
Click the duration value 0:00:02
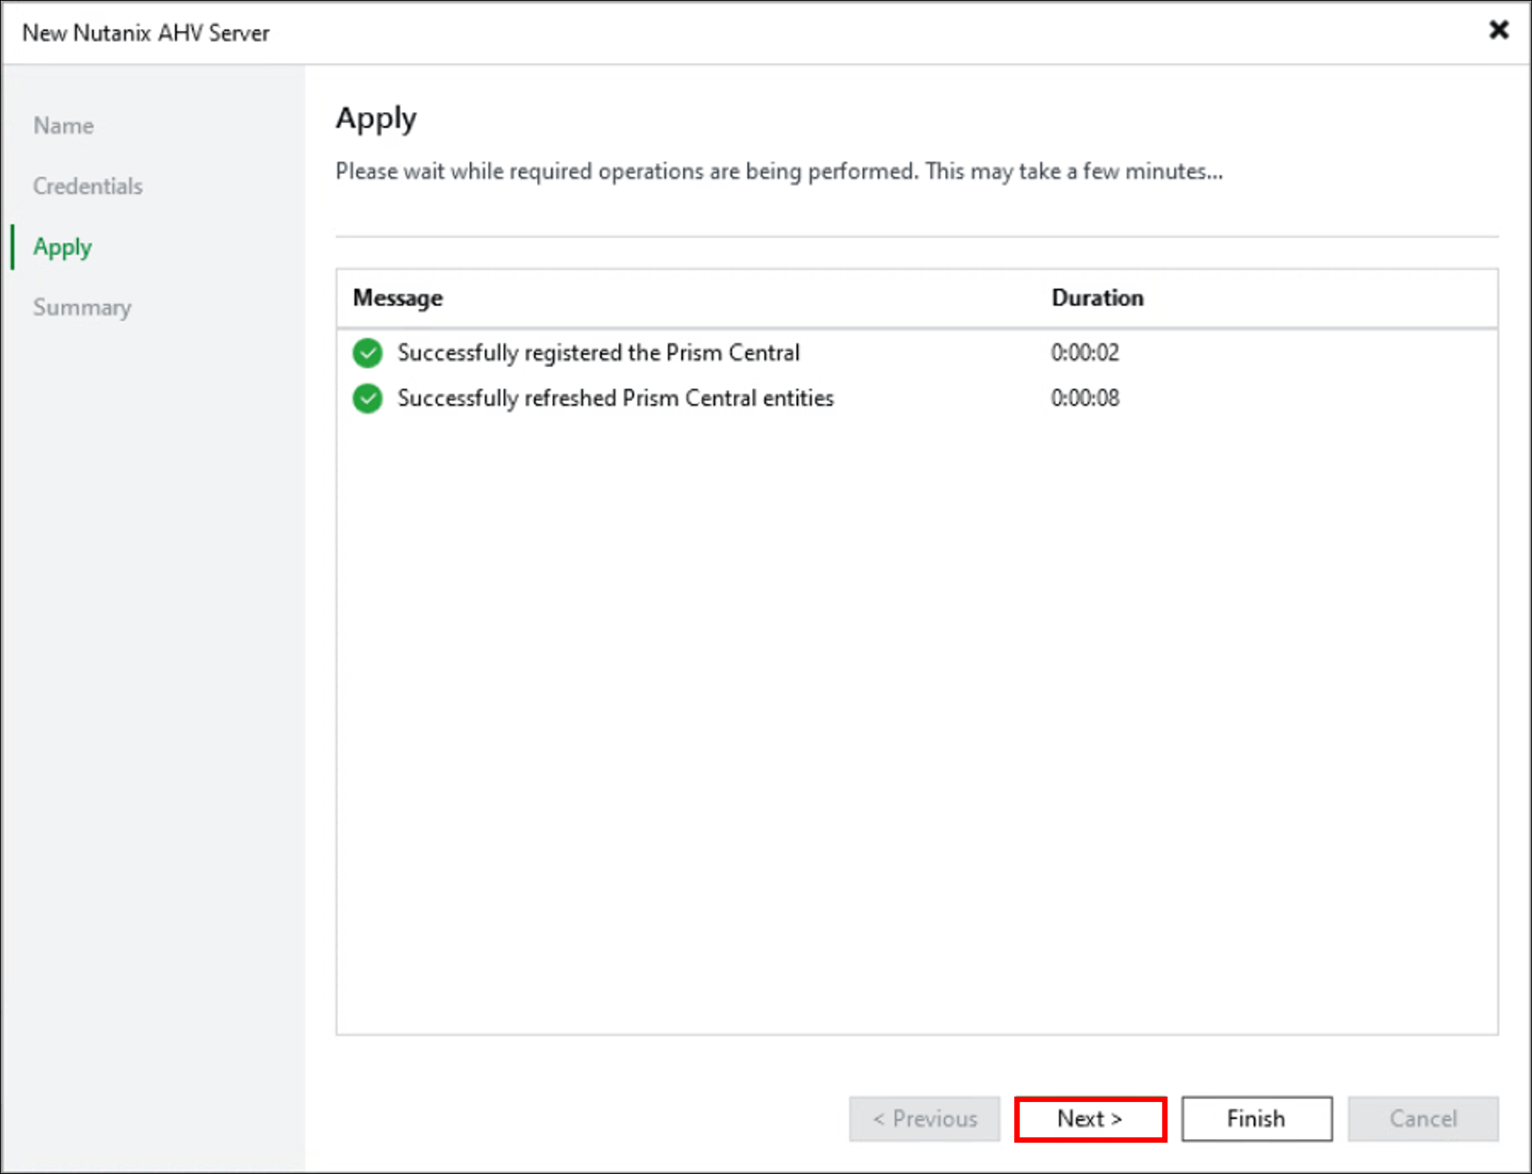(x=1085, y=353)
